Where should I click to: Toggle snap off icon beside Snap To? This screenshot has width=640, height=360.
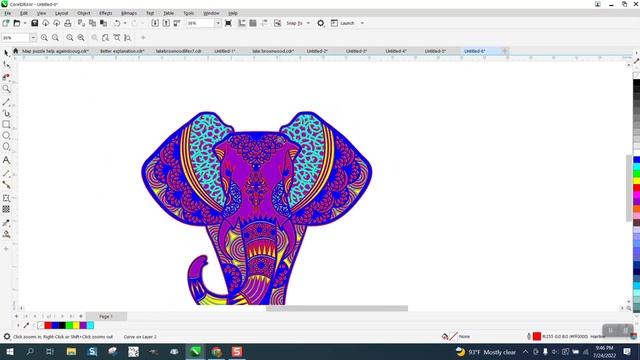pos(278,23)
